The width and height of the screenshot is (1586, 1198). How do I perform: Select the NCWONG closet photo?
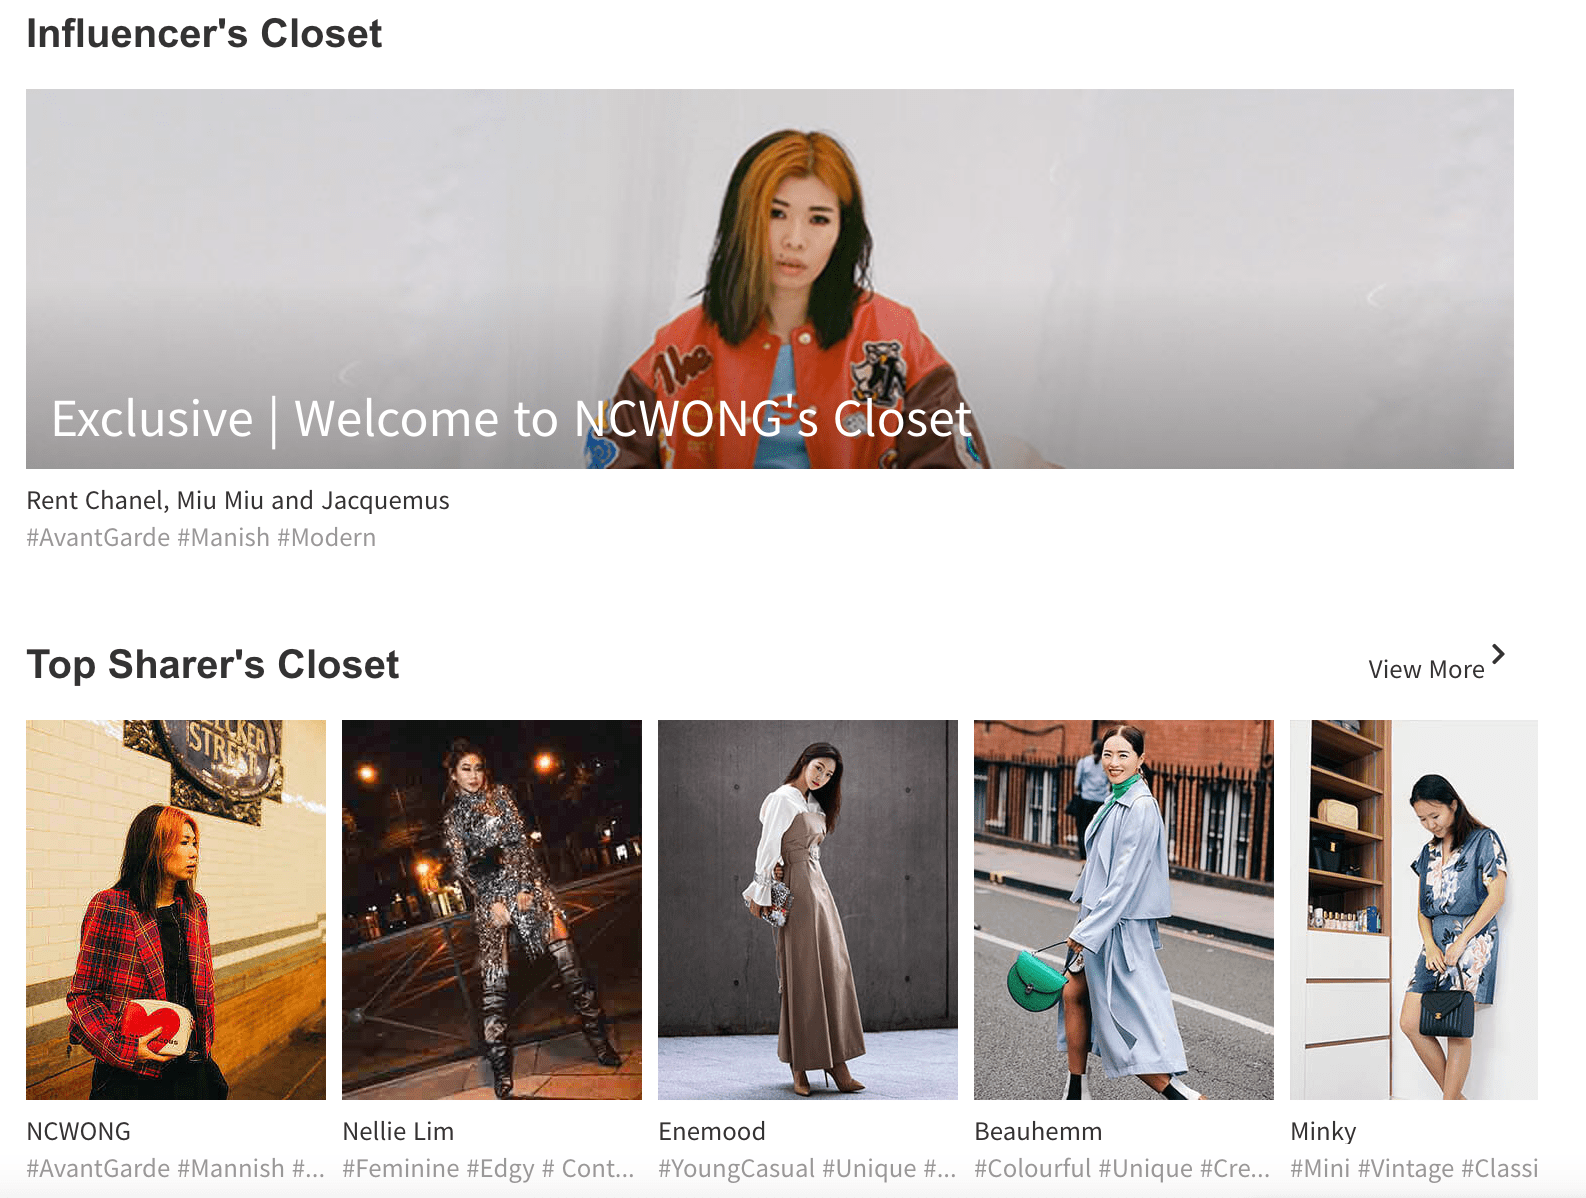coord(176,909)
